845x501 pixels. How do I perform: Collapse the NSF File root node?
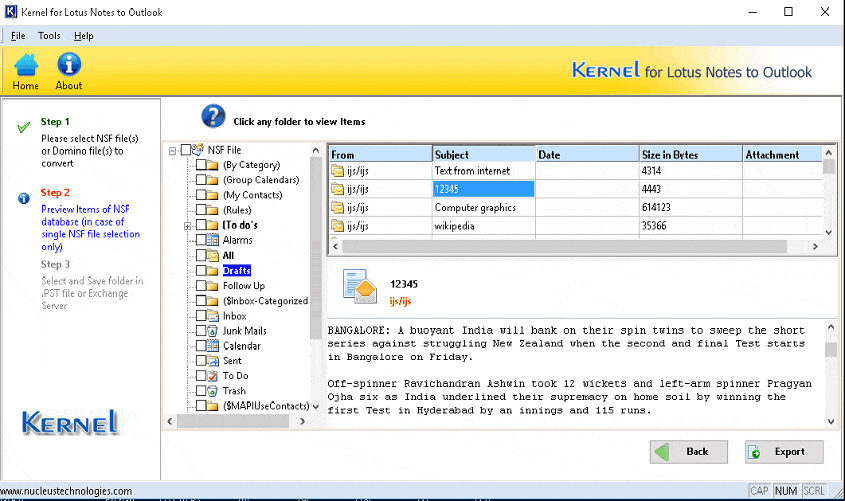[x=174, y=150]
